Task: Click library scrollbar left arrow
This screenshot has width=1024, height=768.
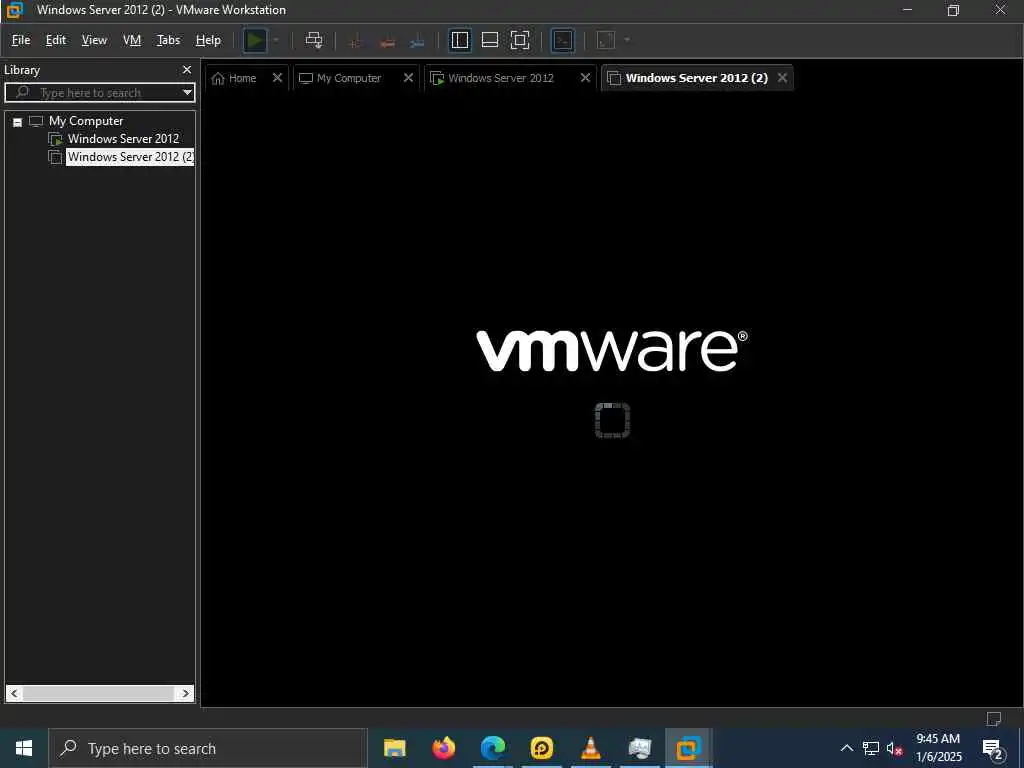Action: [14, 694]
